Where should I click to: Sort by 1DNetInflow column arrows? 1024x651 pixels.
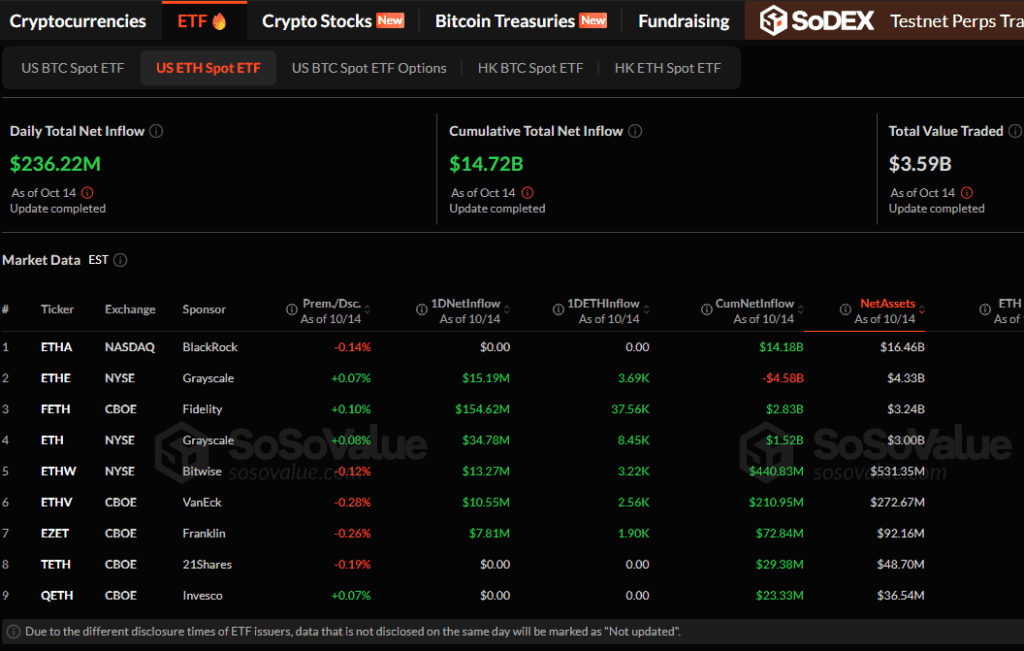pos(507,310)
